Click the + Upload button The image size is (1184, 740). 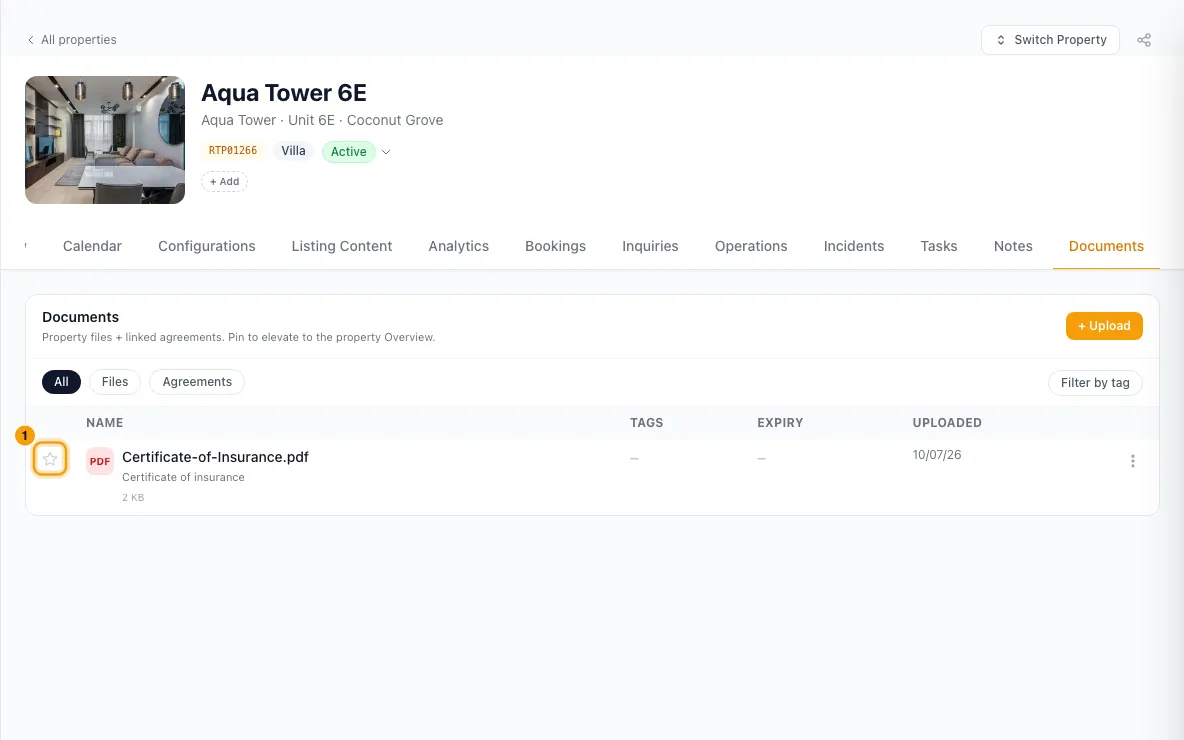coord(1104,326)
